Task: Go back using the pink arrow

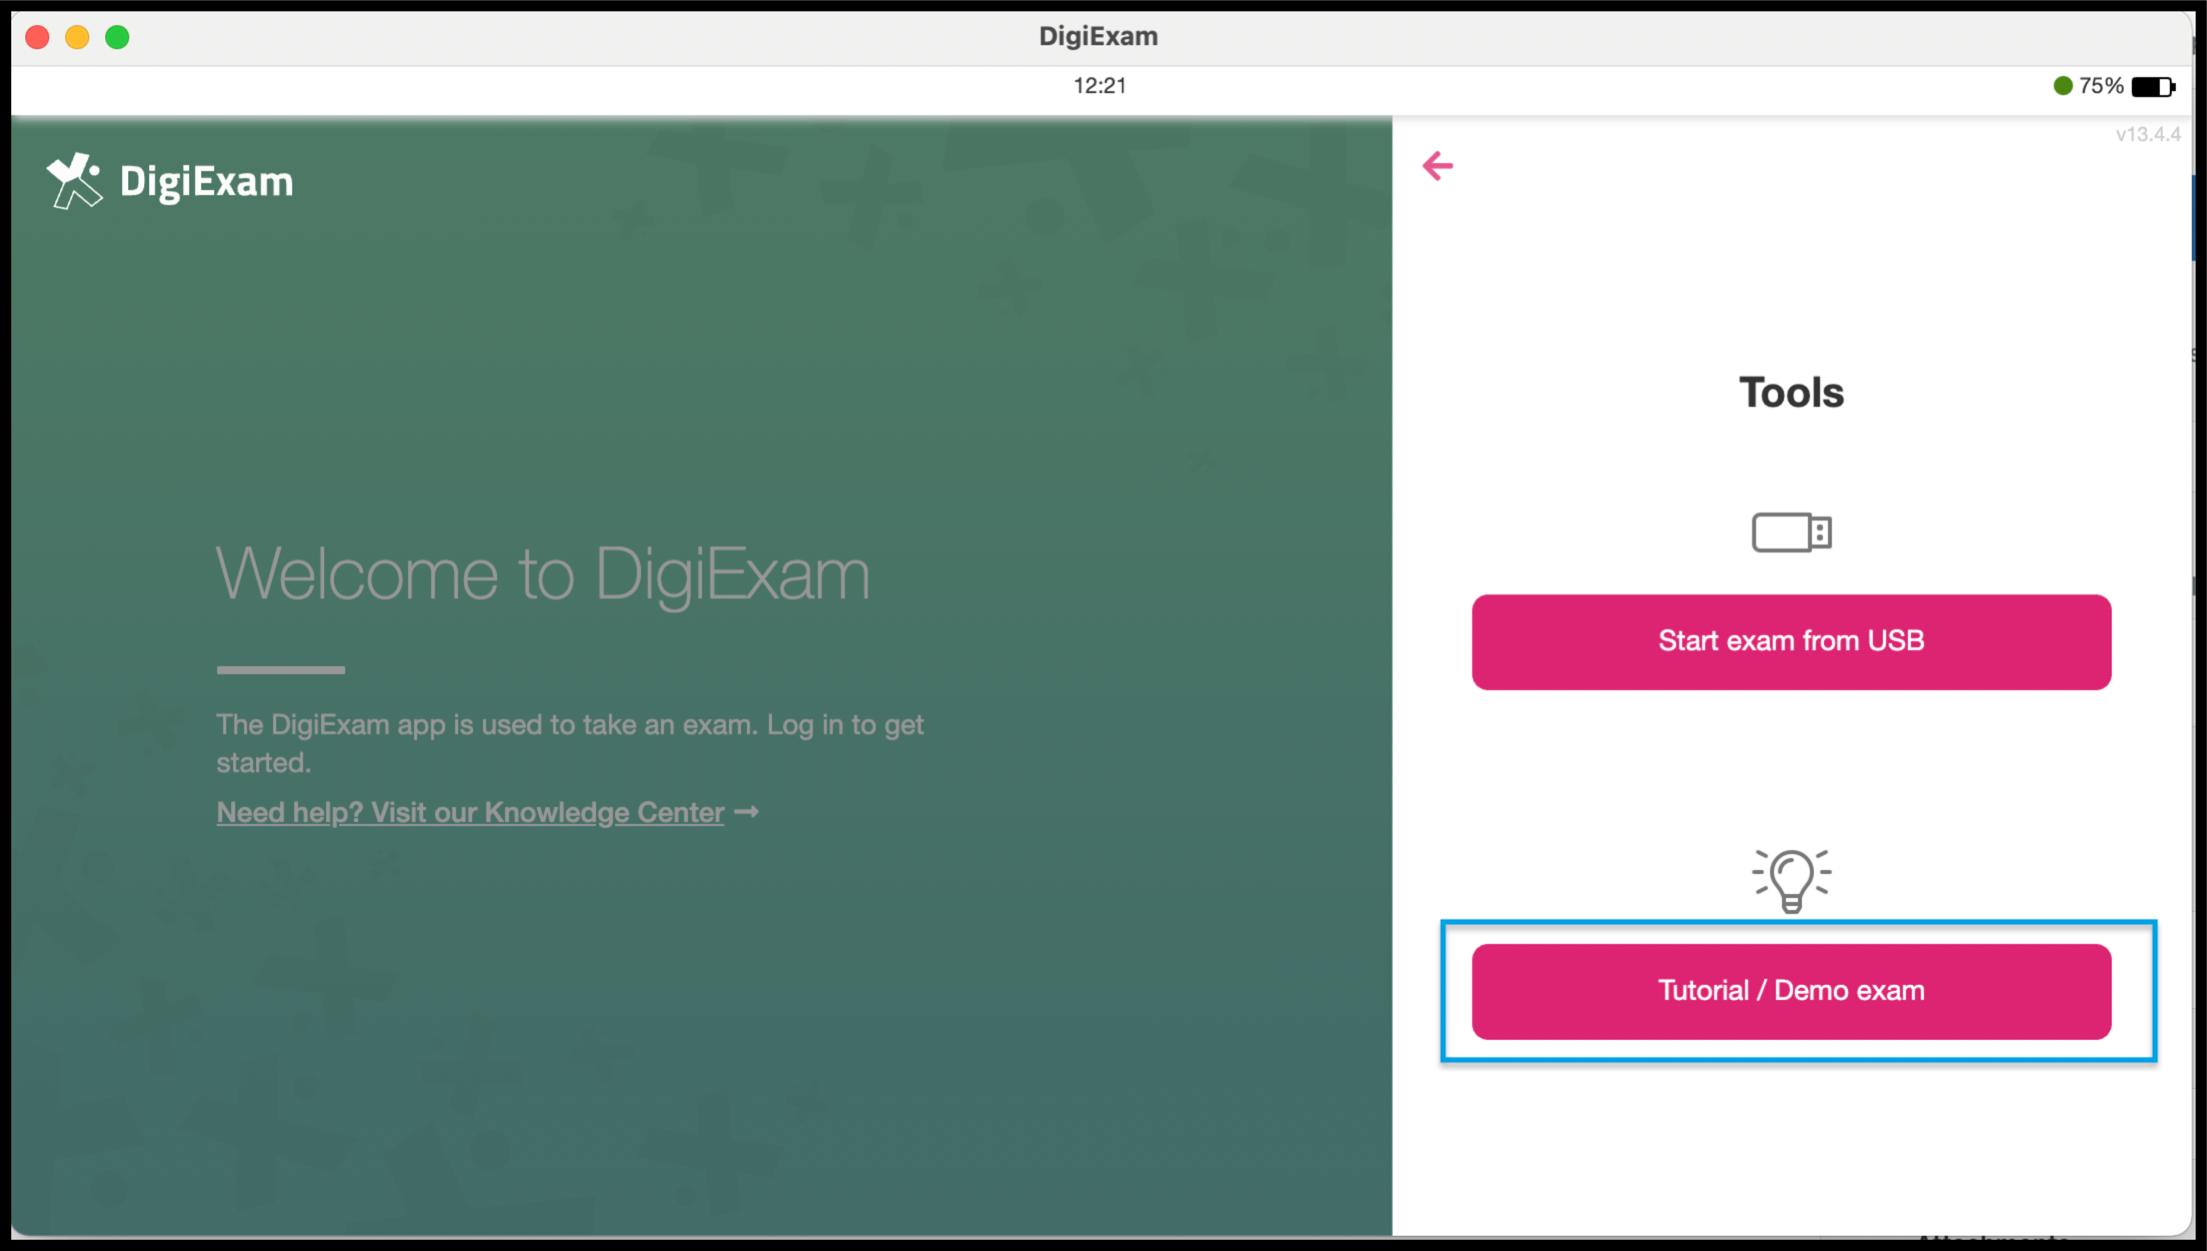Action: click(x=1437, y=166)
